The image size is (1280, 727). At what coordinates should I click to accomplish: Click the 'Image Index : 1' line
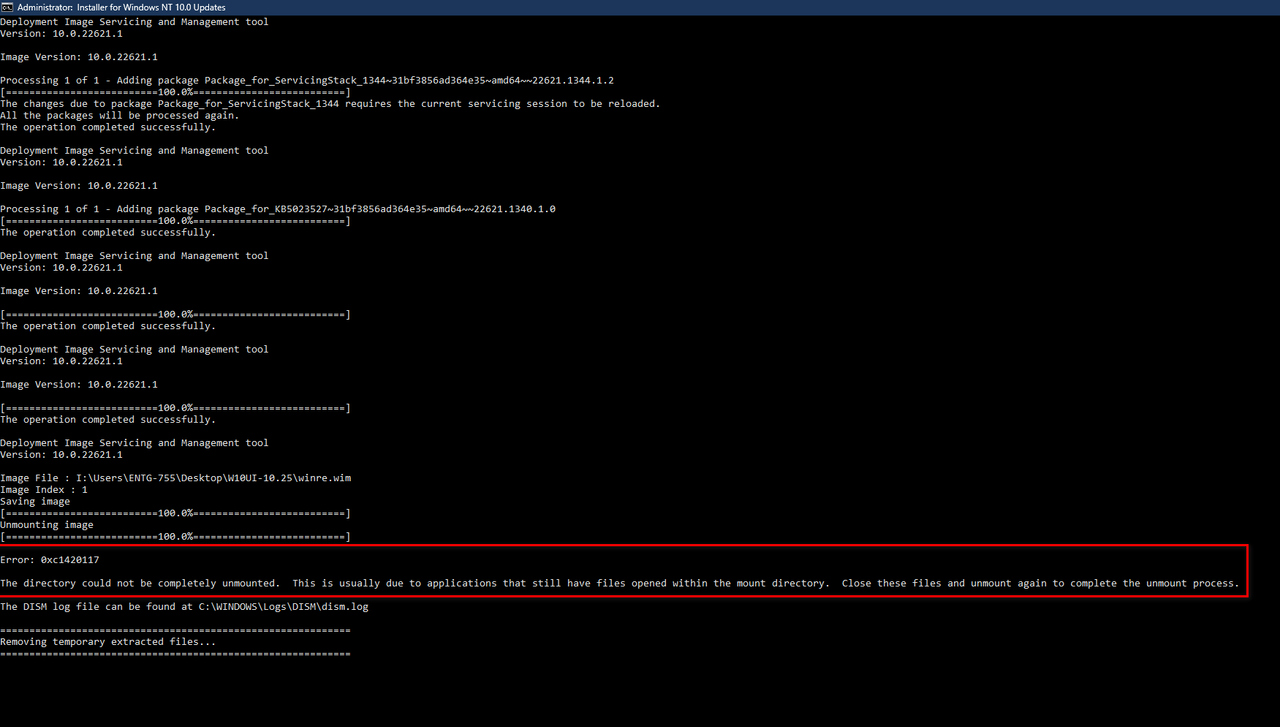[44, 490]
